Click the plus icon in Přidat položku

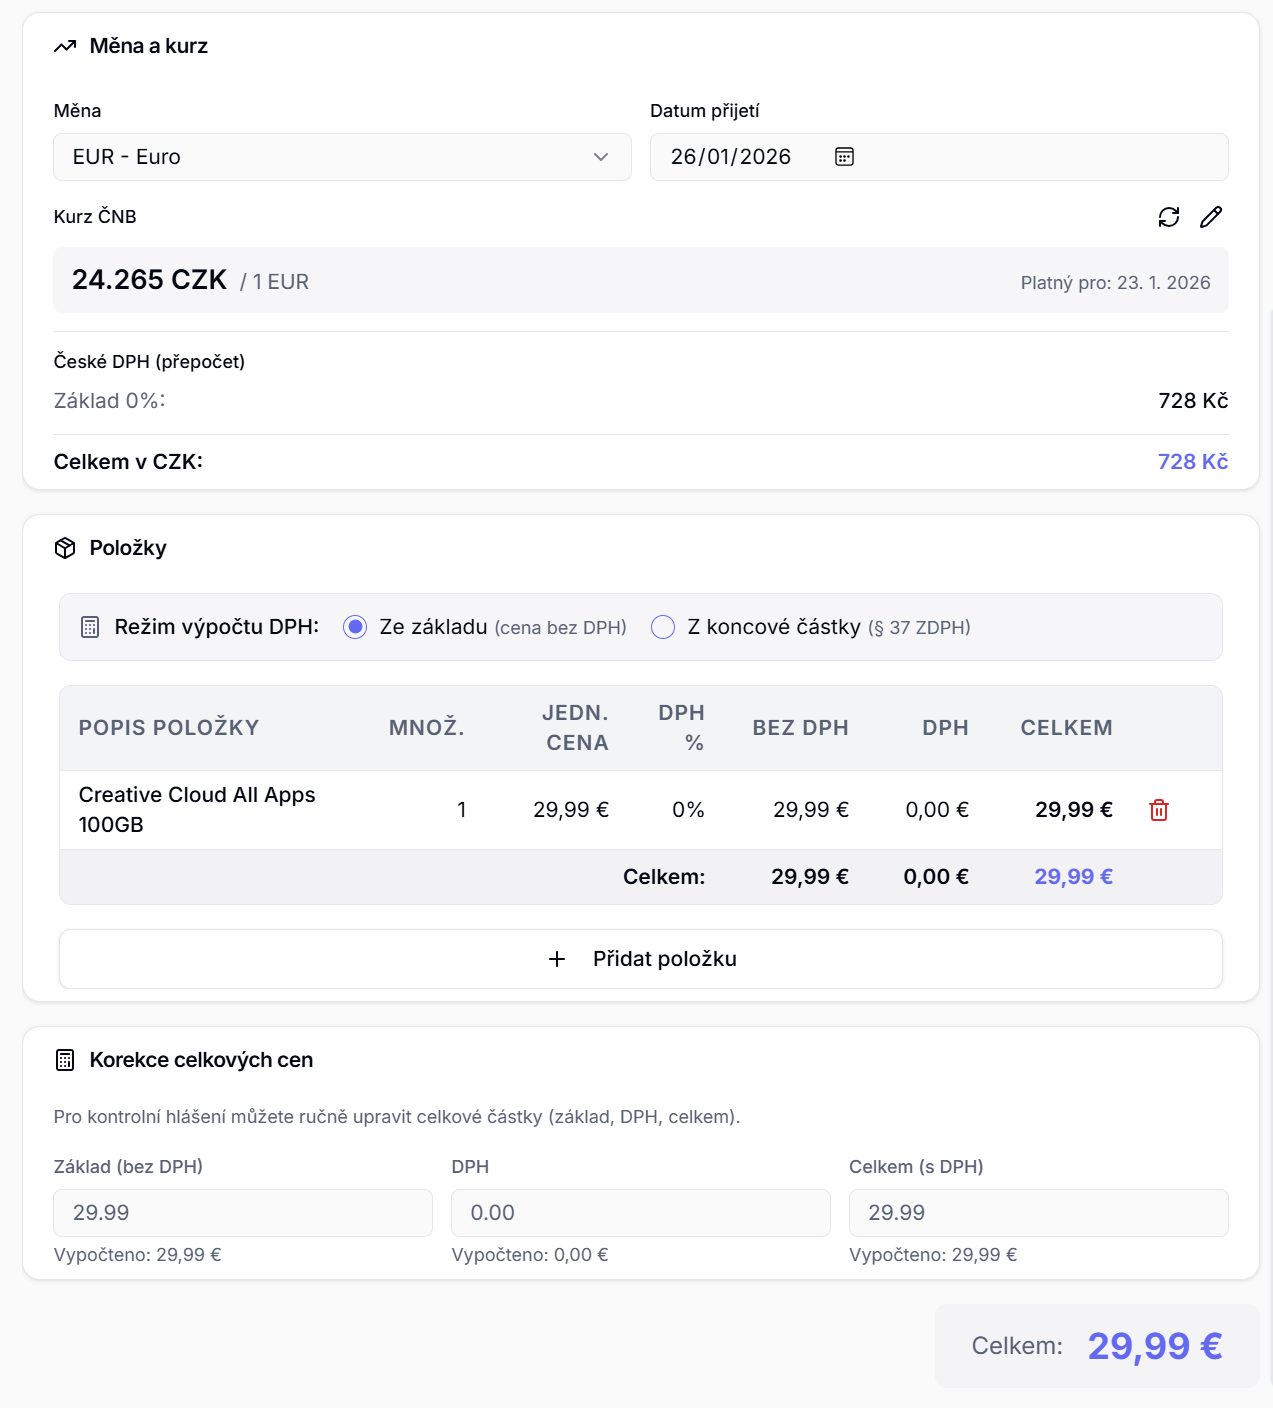click(557, 959)
